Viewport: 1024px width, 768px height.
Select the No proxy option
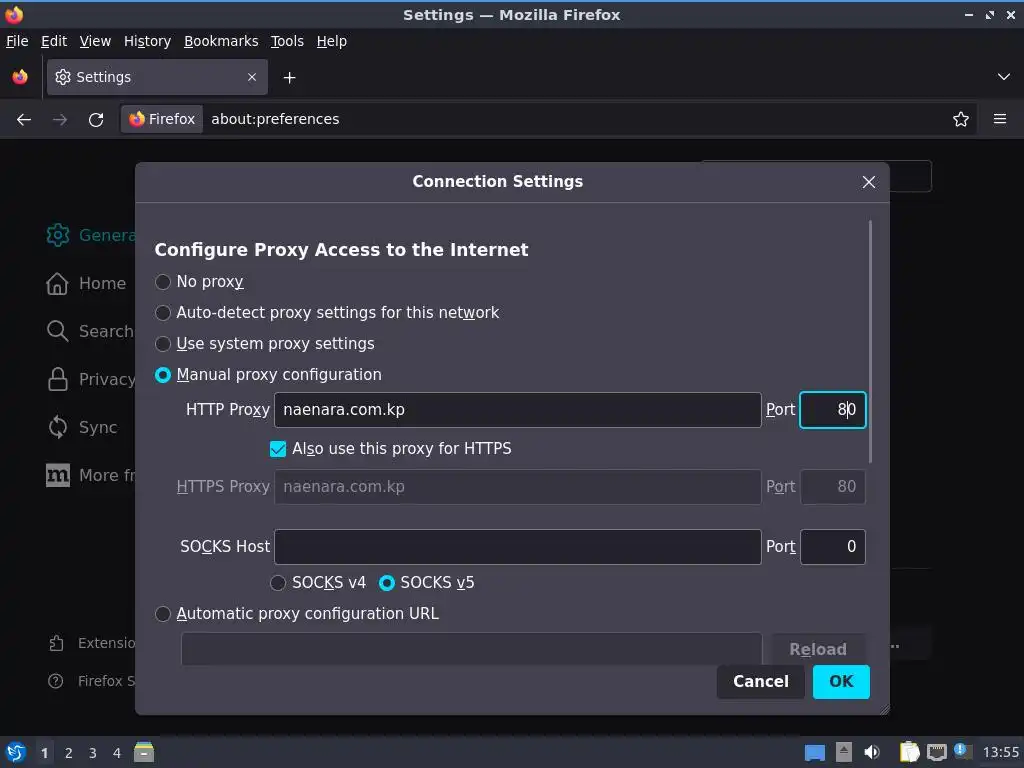coord(163,282)
